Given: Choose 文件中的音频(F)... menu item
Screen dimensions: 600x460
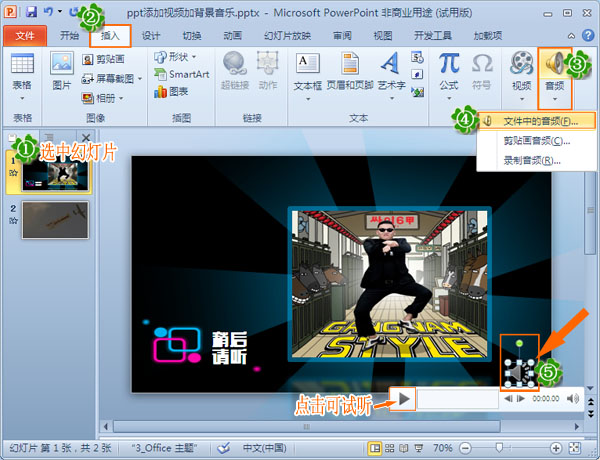Looking at the screenshot, I should pyautogui.click(x=537, y=121).
